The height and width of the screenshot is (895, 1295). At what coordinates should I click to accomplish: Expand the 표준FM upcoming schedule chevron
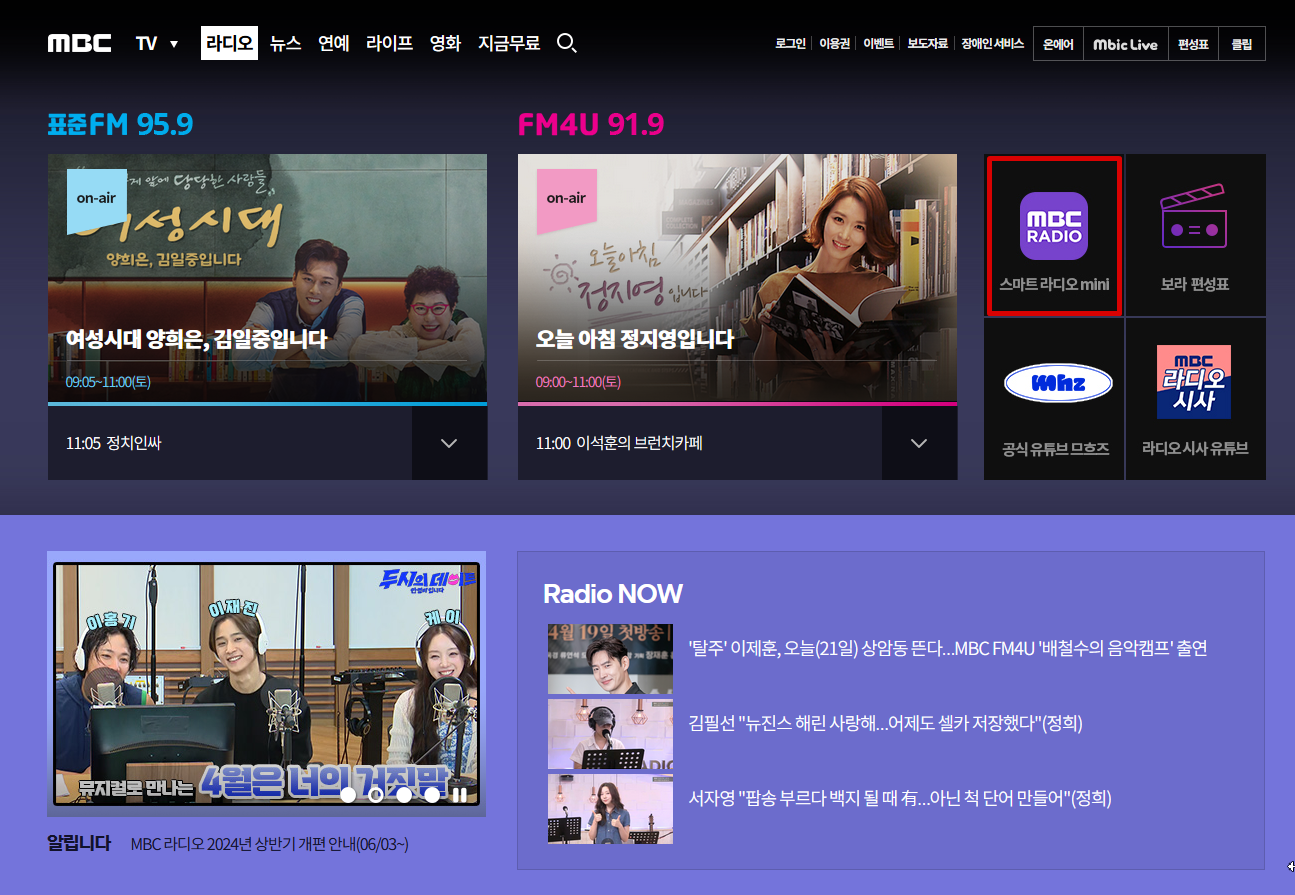point(449,443)
